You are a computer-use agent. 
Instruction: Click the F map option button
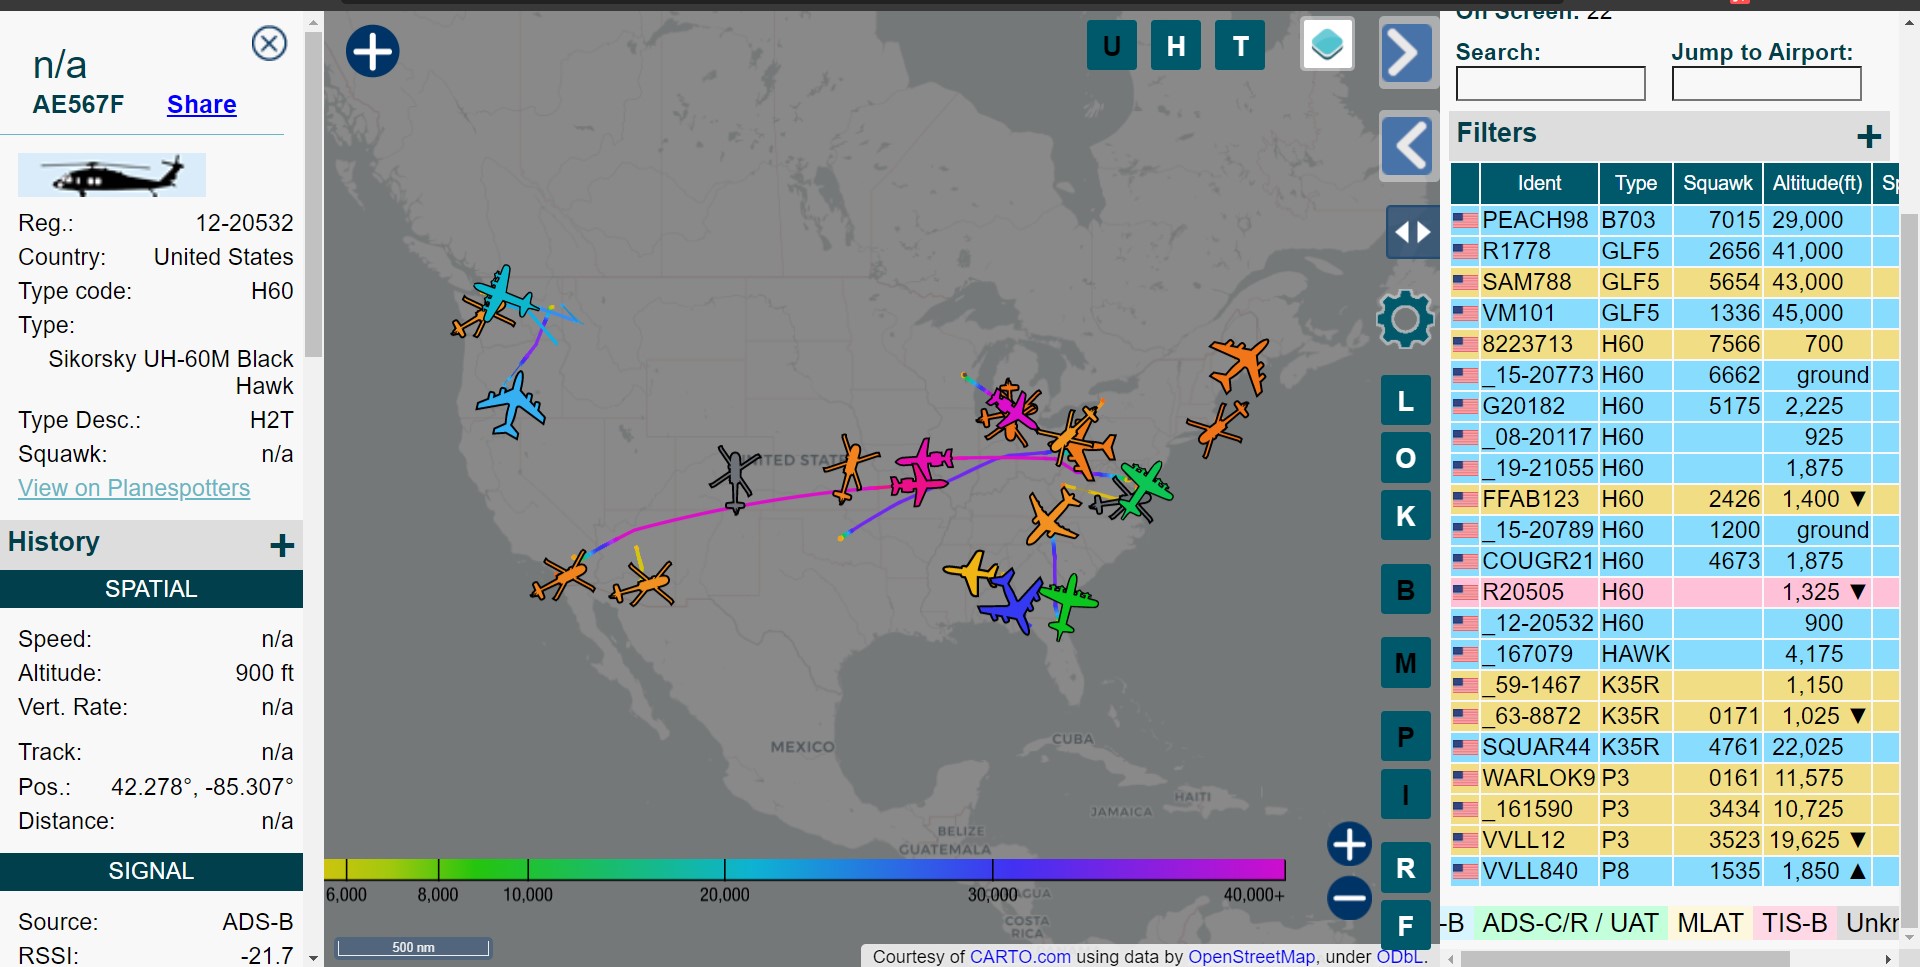click(1405, 926)
